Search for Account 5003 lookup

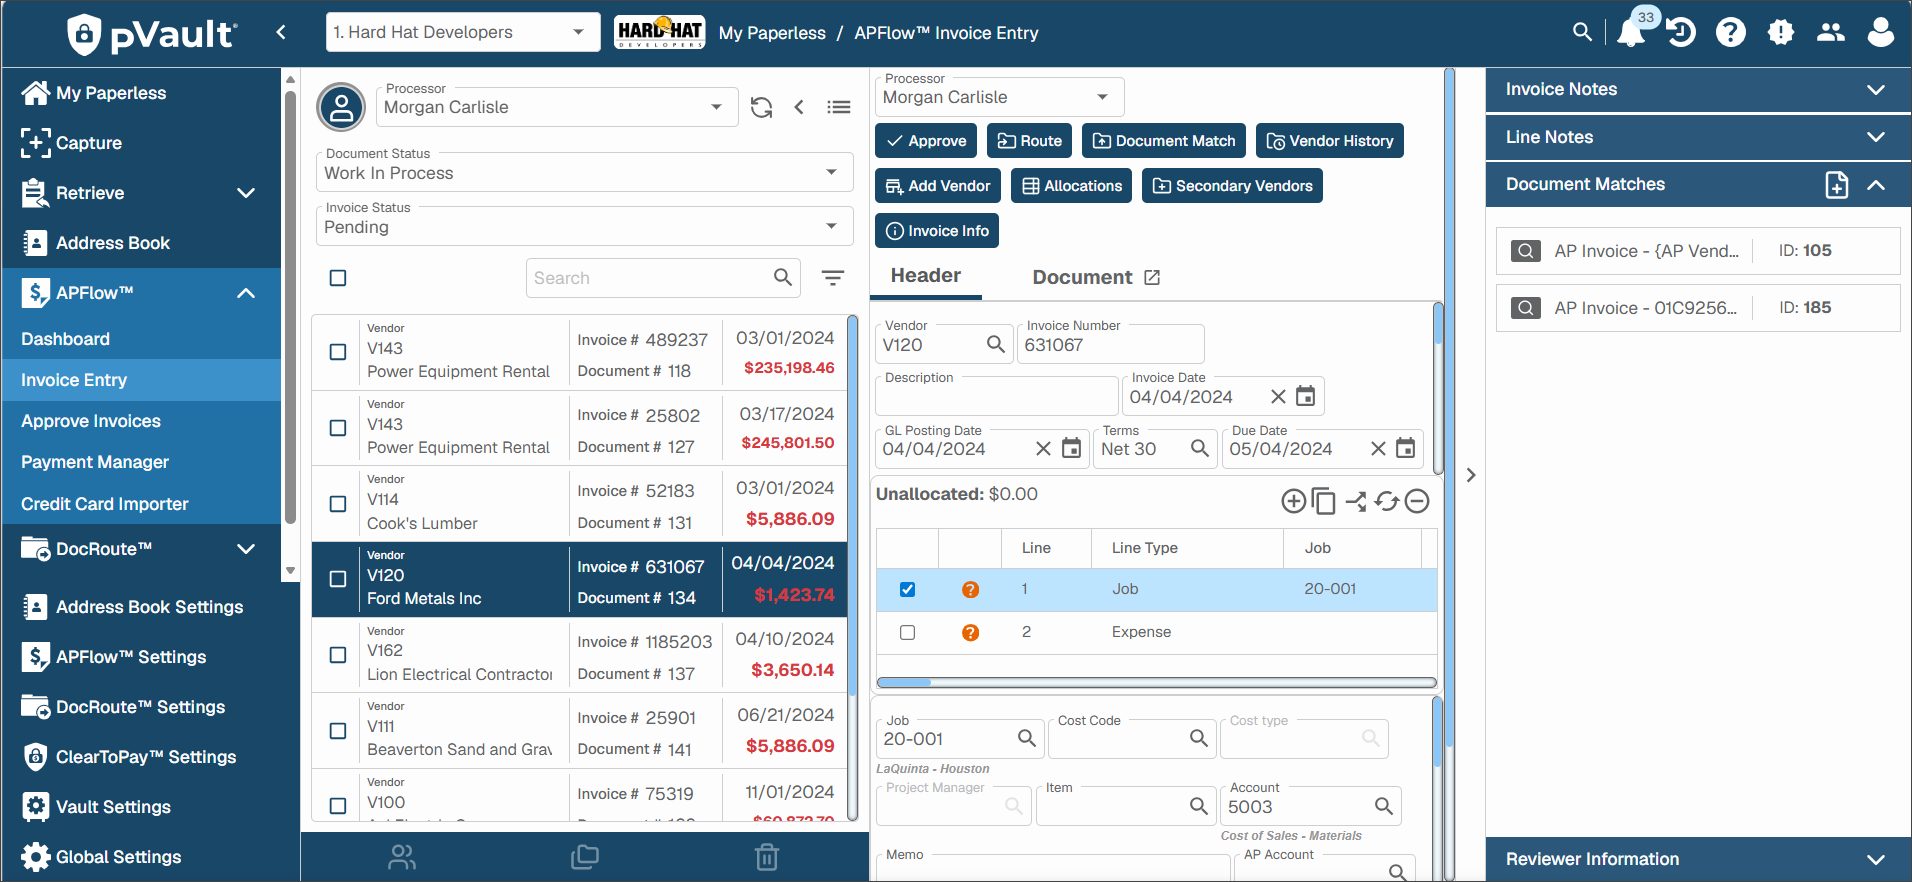click(1384, 806)
